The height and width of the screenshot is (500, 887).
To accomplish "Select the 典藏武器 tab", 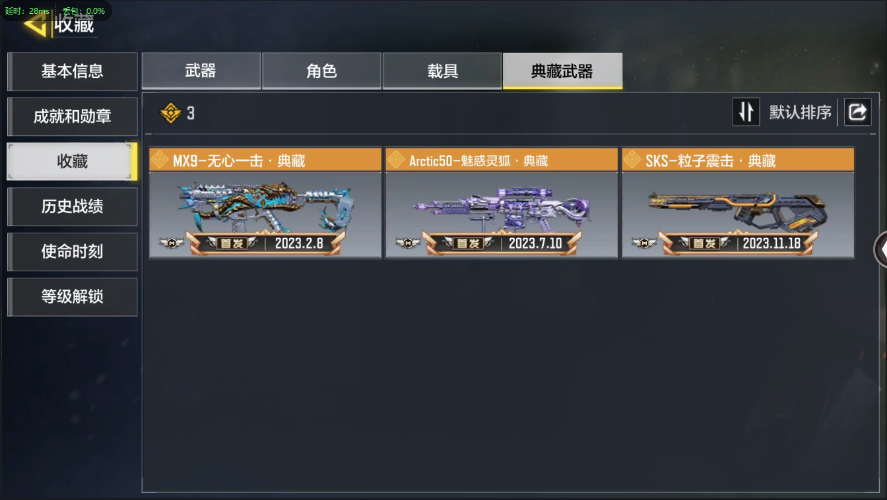I will point(562,71).
